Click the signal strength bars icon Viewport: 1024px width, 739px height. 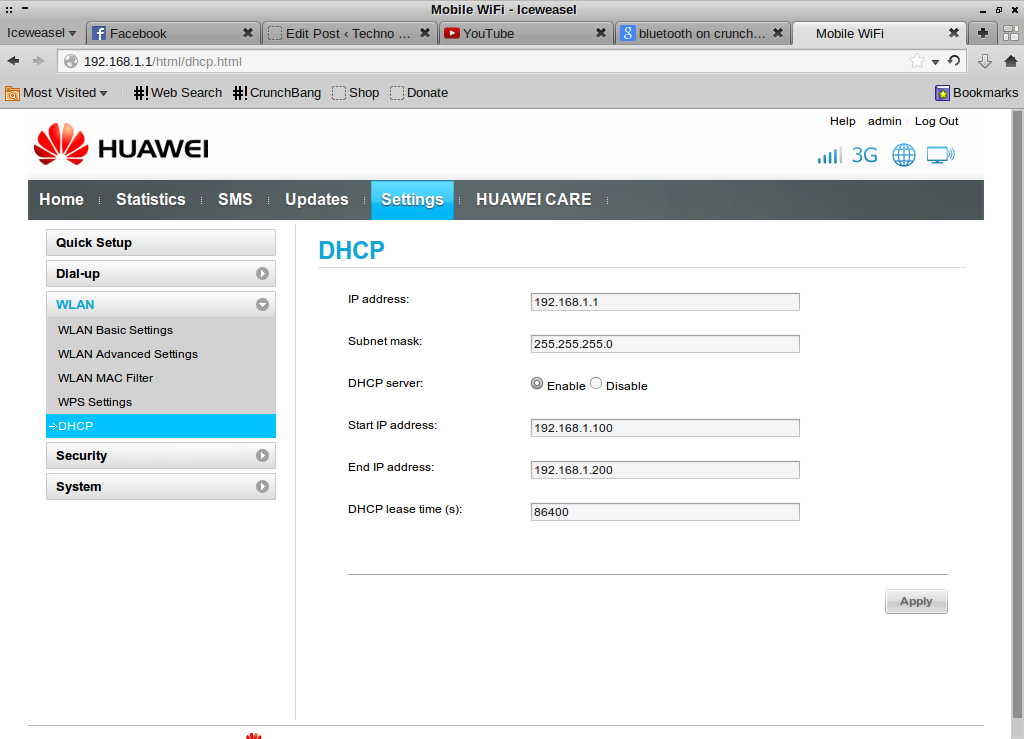point(829,156)
